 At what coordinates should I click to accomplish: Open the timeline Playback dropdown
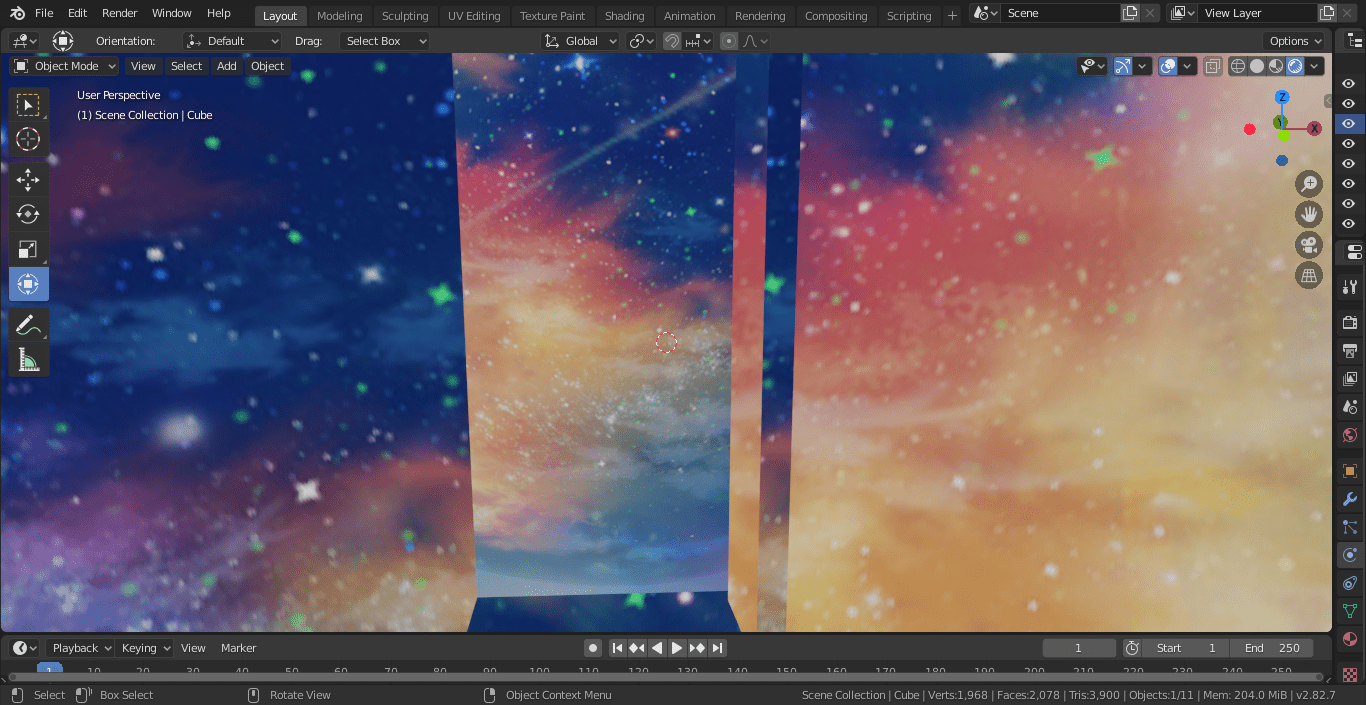point(81,648)
